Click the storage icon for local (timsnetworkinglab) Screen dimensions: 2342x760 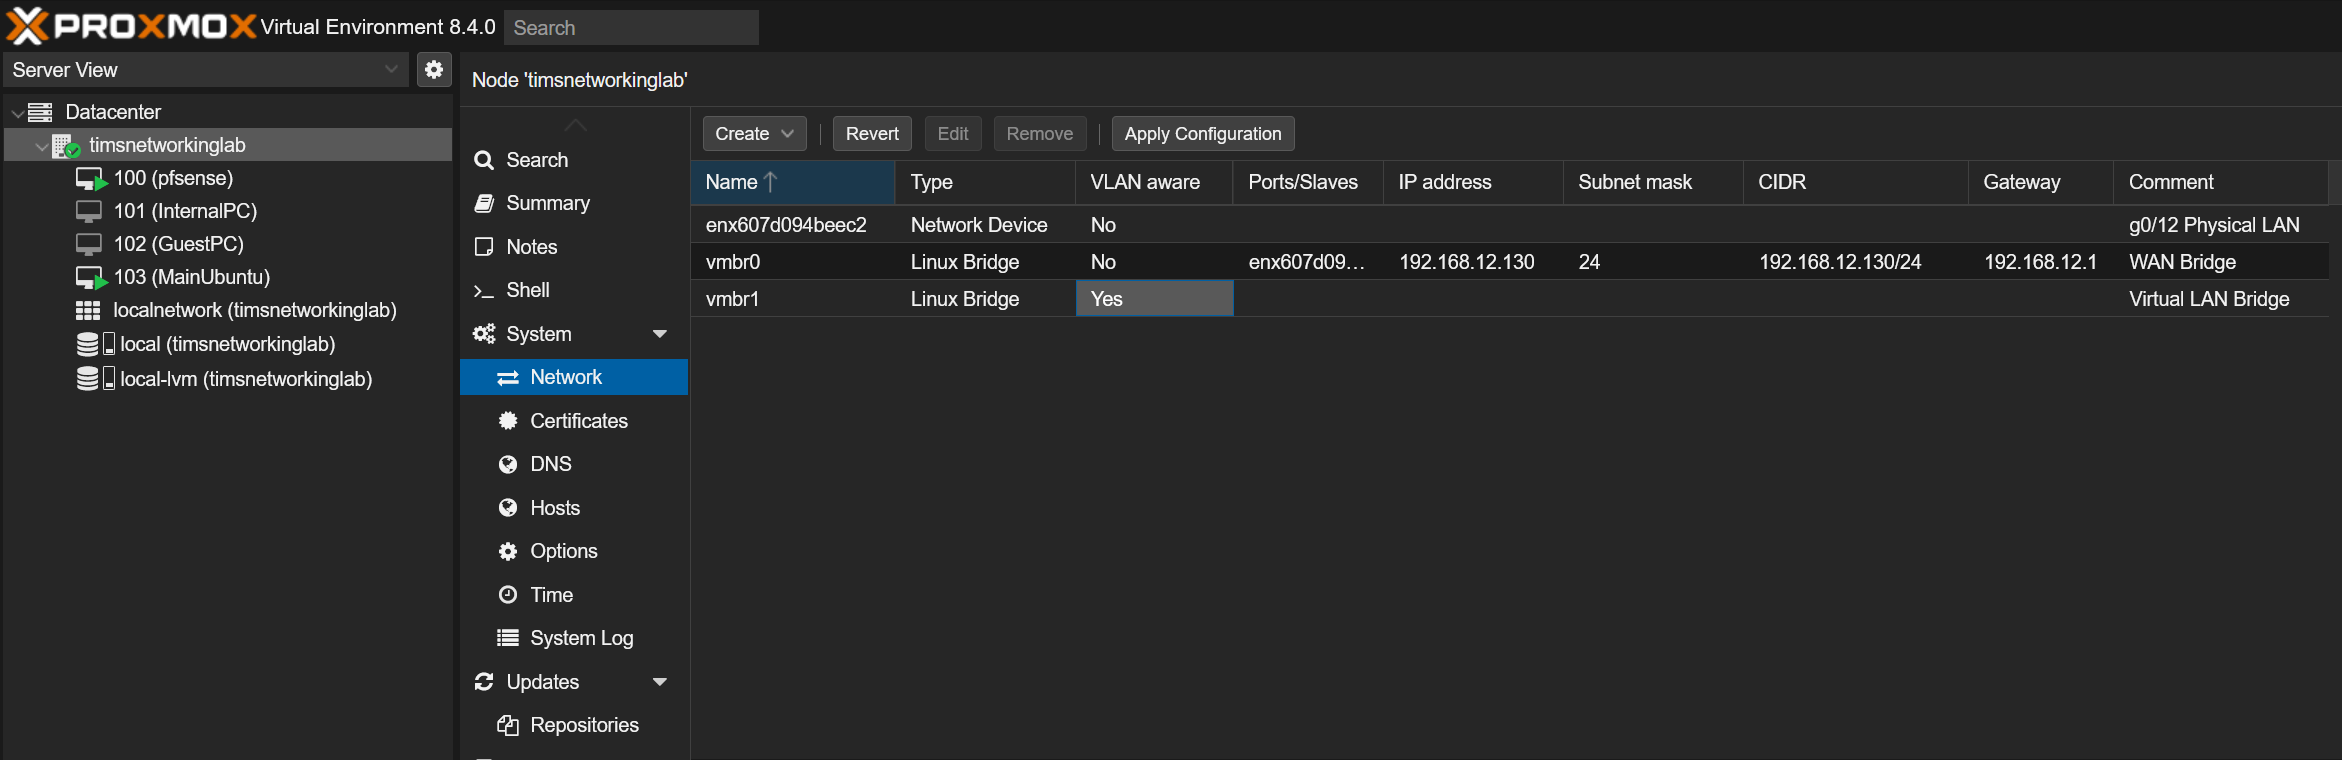95,344
